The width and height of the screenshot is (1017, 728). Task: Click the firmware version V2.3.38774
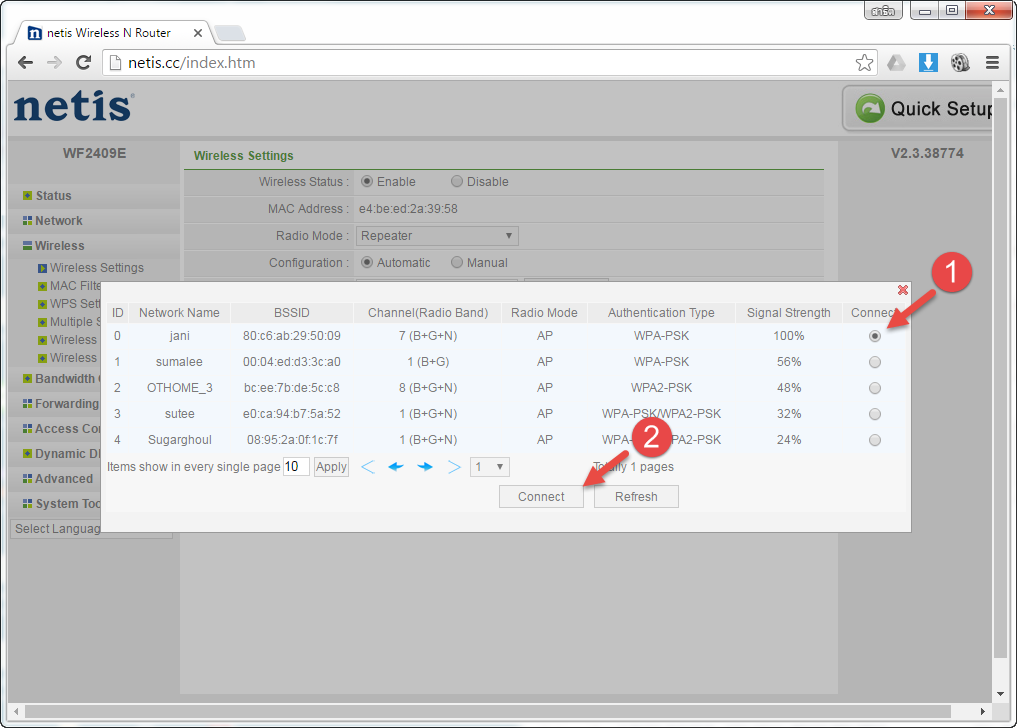(x=927, y=153)
